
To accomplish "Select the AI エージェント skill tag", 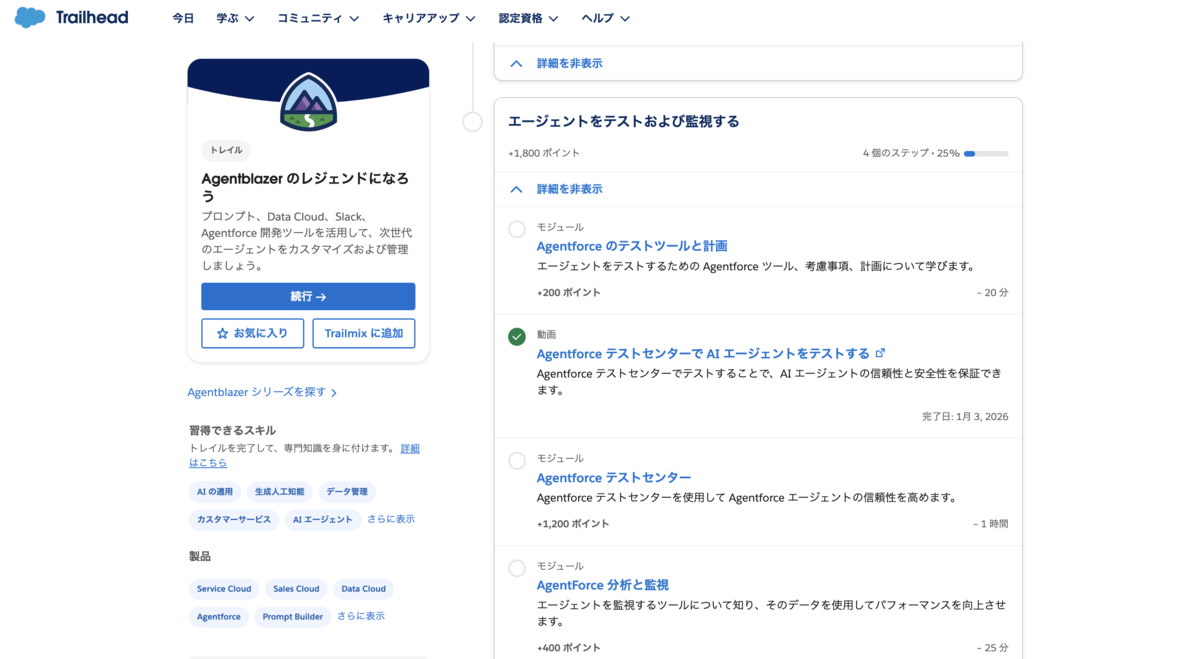I will pos(323,519).
